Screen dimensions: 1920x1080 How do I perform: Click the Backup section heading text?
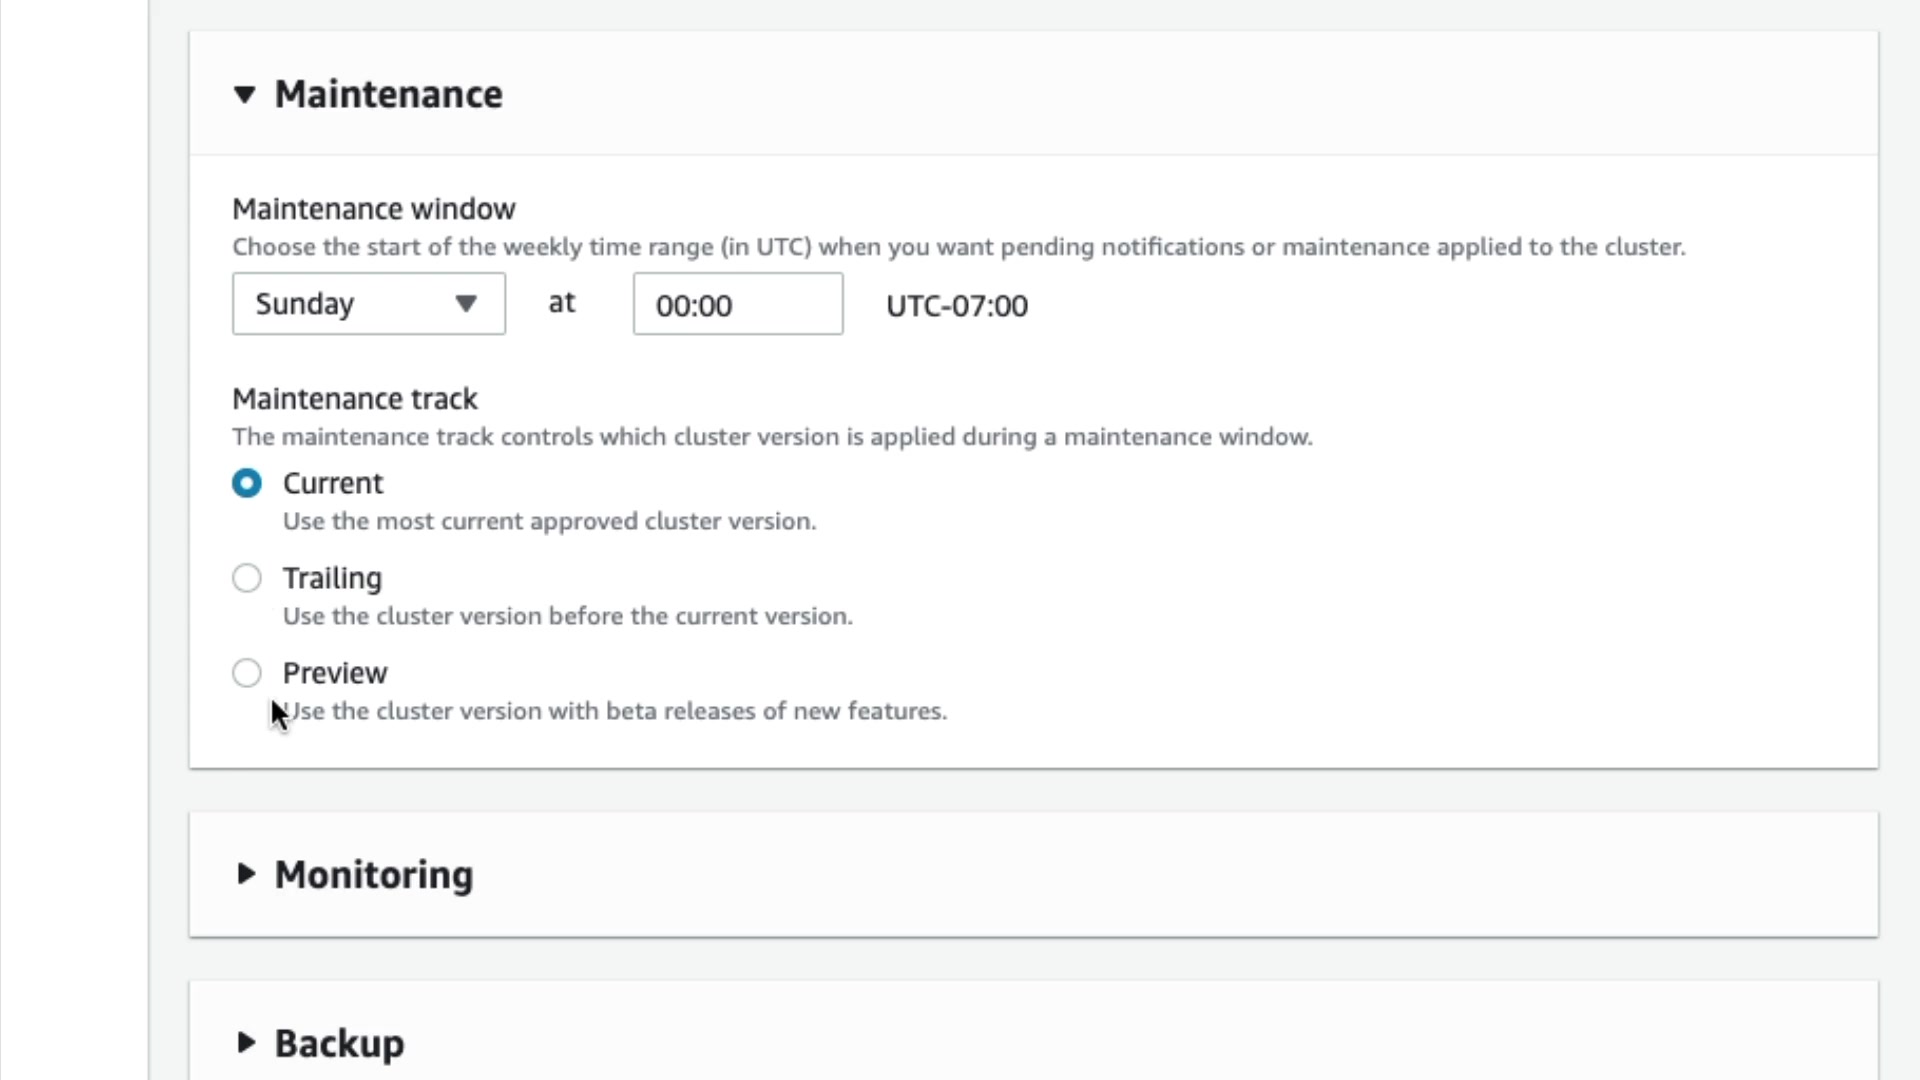pos(339,1044)
